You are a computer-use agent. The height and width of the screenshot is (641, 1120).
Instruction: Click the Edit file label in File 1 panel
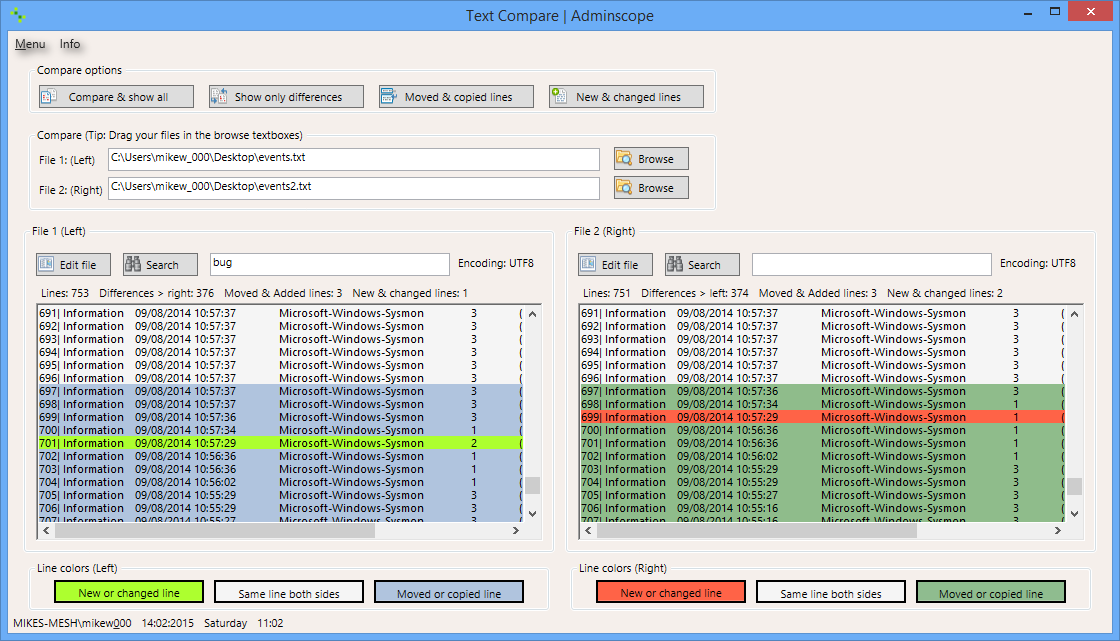pos(78,265)
